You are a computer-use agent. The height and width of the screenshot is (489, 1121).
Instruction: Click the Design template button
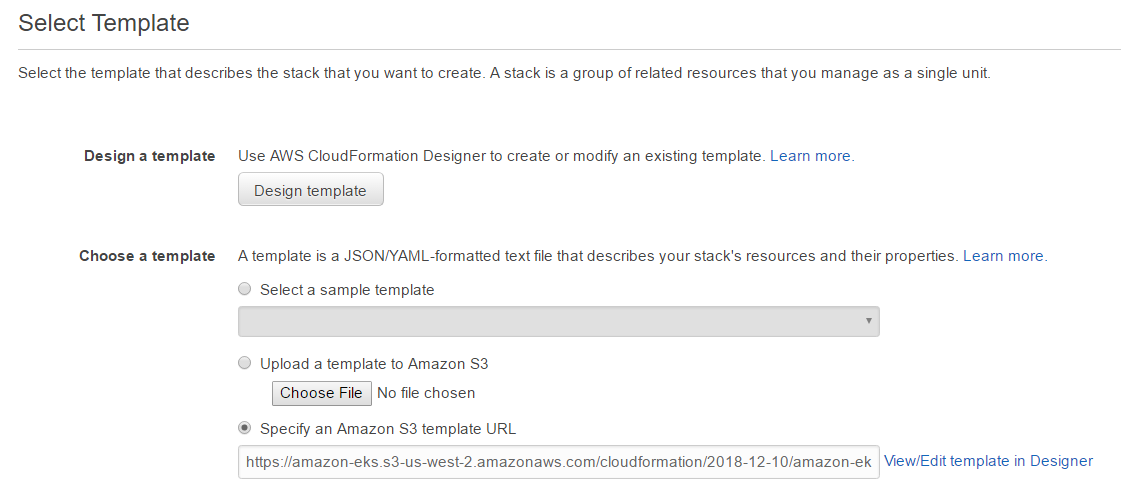(310, 190)
